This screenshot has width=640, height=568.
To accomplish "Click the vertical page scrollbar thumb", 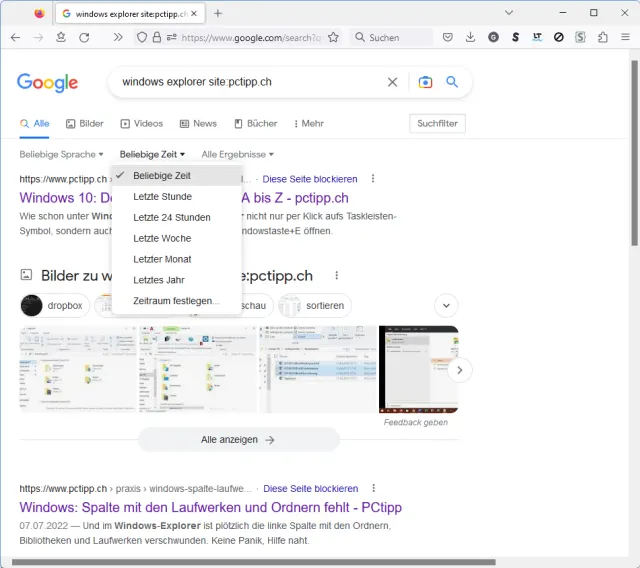I will tap(634, 153).
